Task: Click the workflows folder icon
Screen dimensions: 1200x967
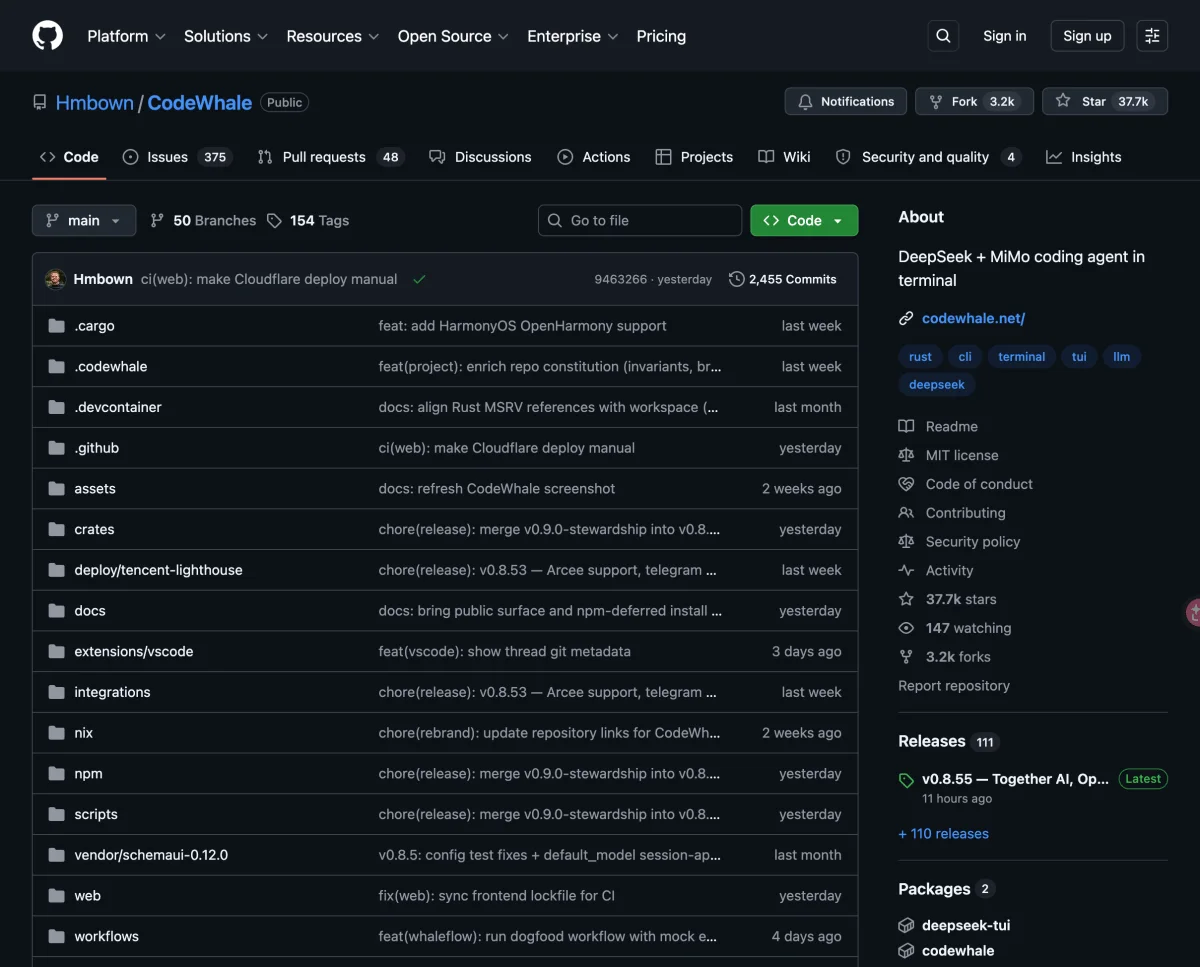Action: [56, 937]
